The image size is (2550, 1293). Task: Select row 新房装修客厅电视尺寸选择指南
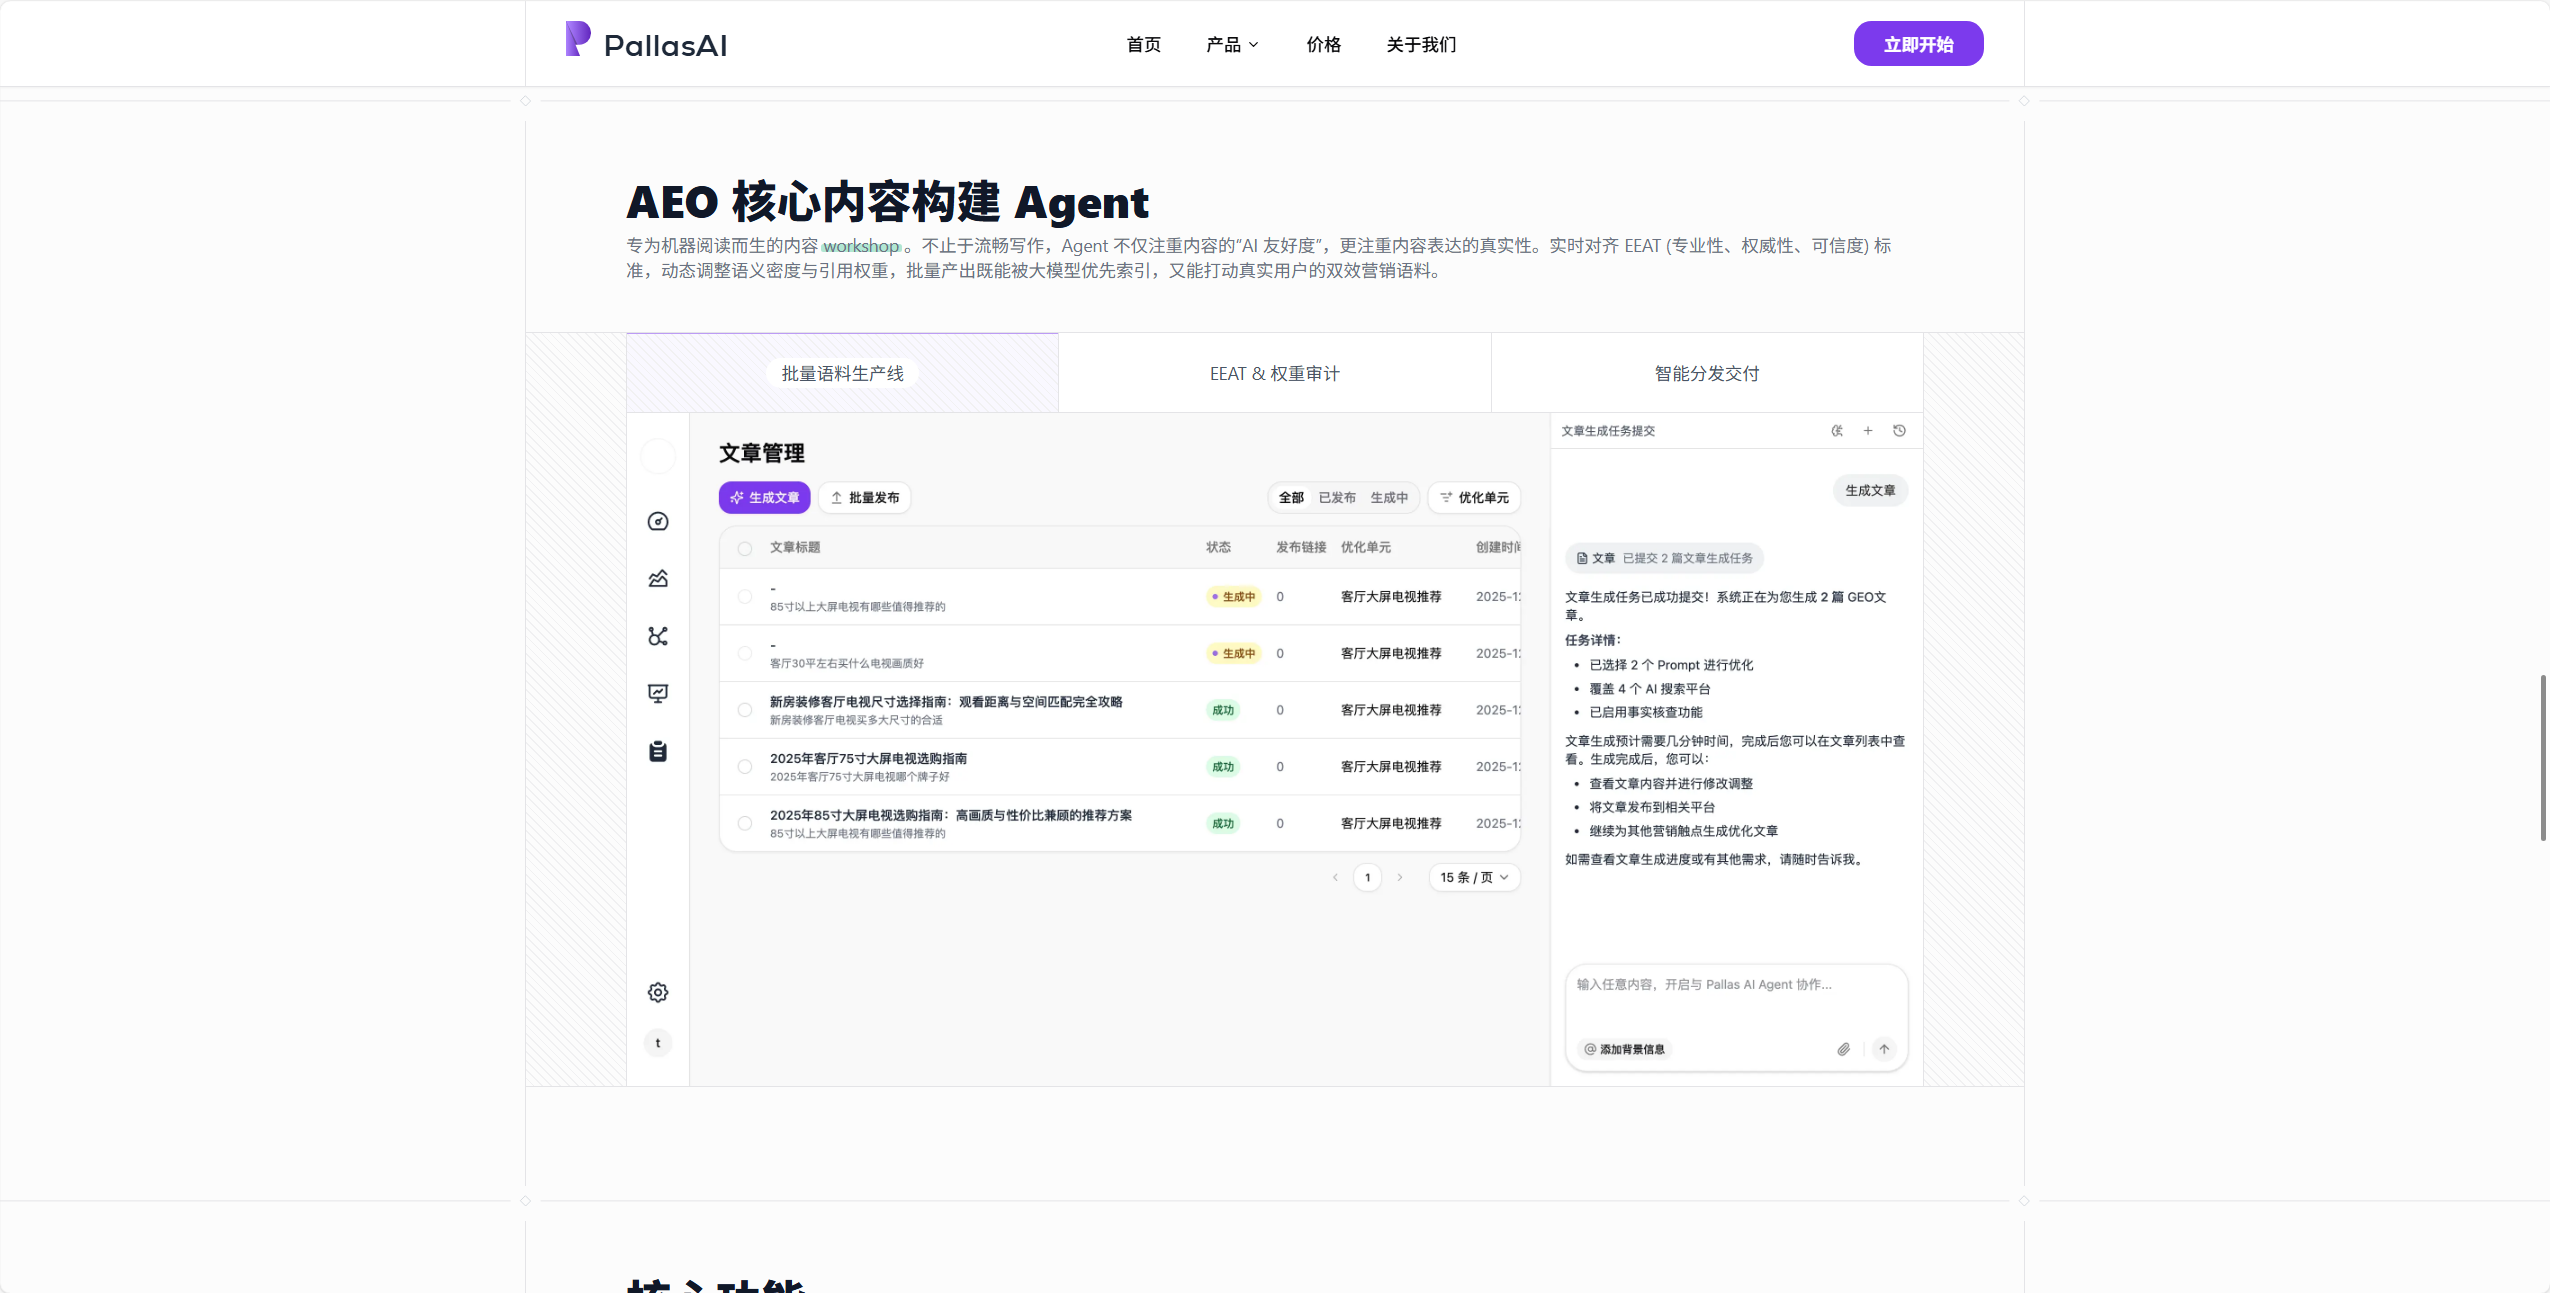point(745,710)
